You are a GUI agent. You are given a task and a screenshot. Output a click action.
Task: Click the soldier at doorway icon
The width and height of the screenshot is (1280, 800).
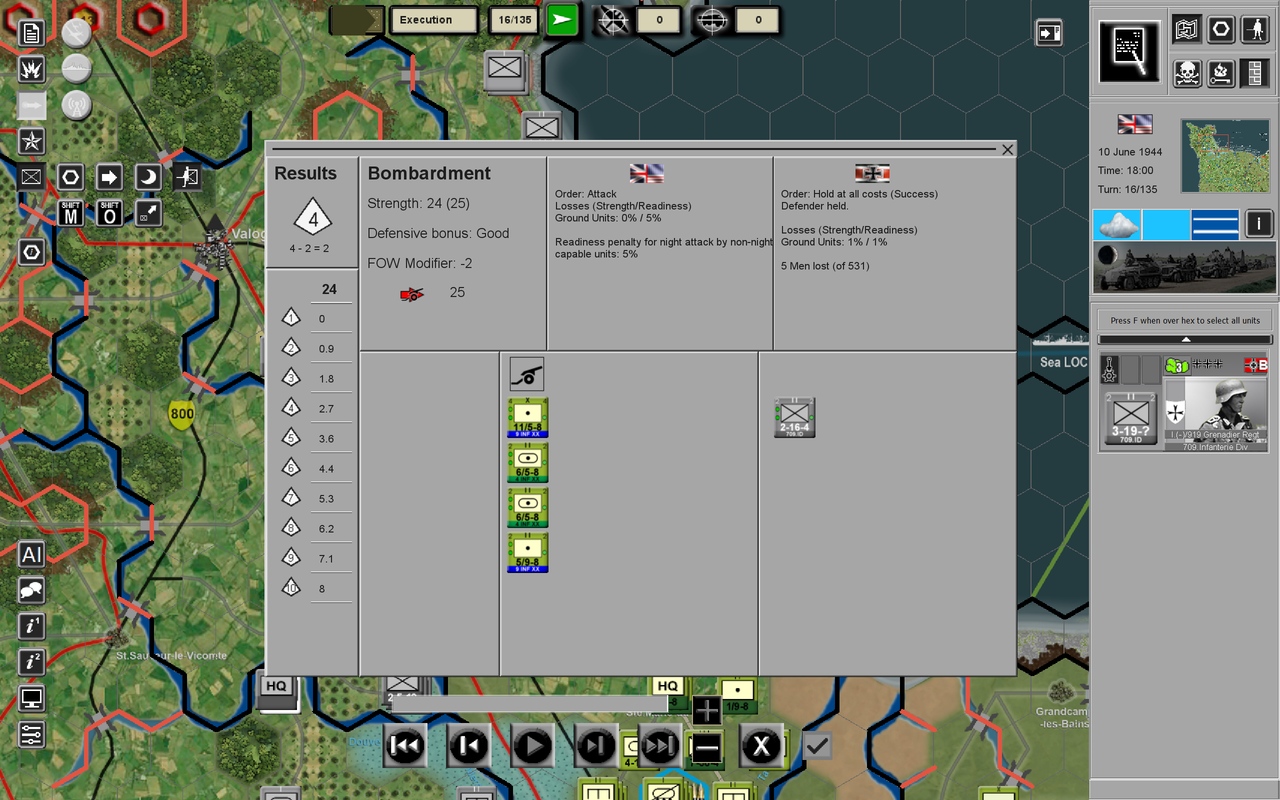click(x=187, y=178)
